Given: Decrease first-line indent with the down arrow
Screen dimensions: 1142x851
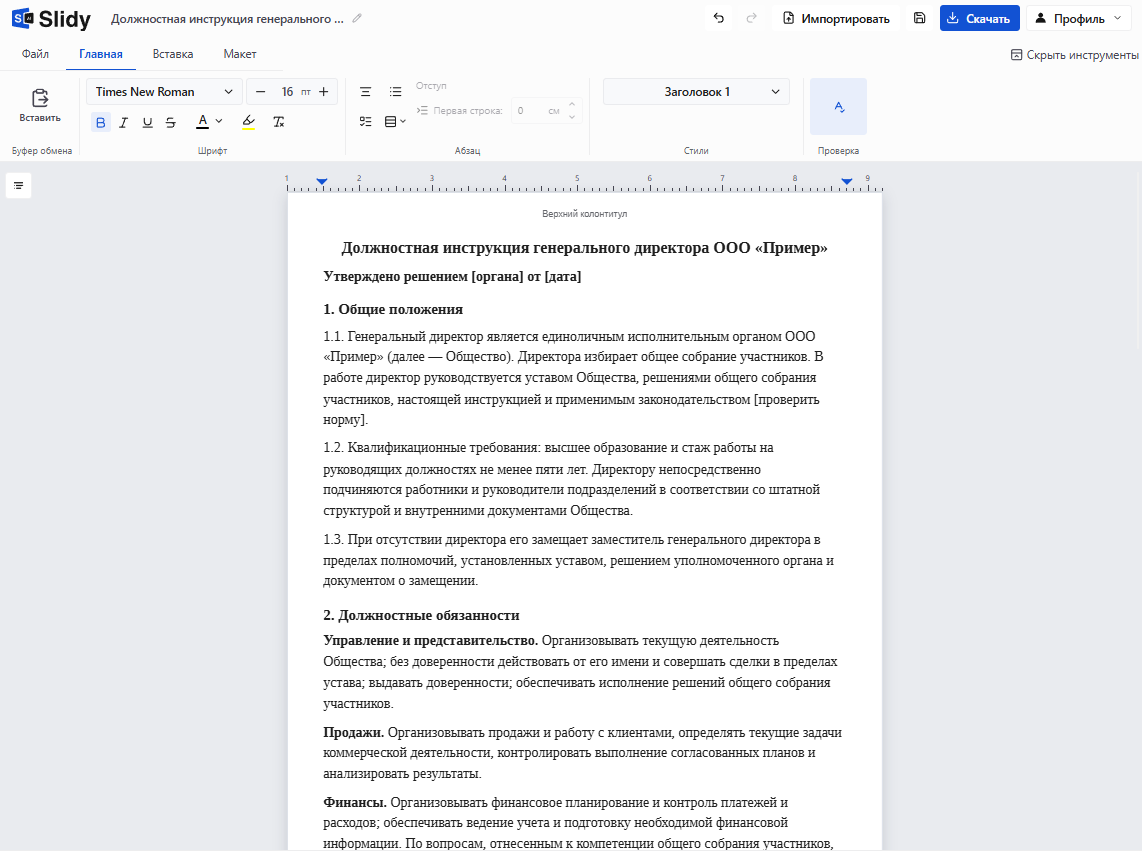Looking at the screenshot, I should click(572, 117).
